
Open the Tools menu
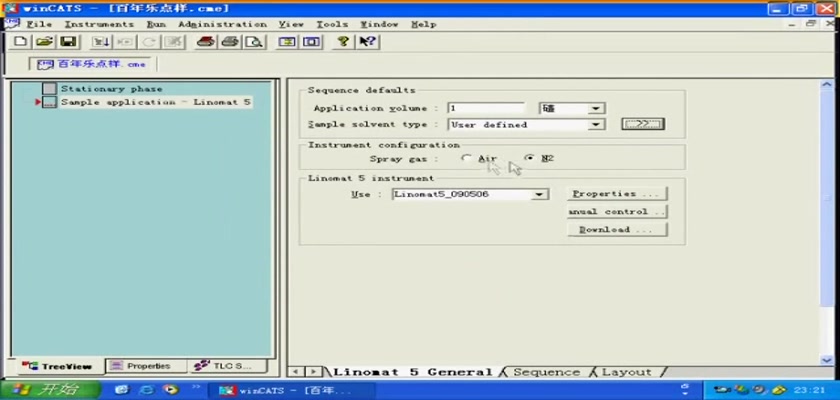(332, 24)
